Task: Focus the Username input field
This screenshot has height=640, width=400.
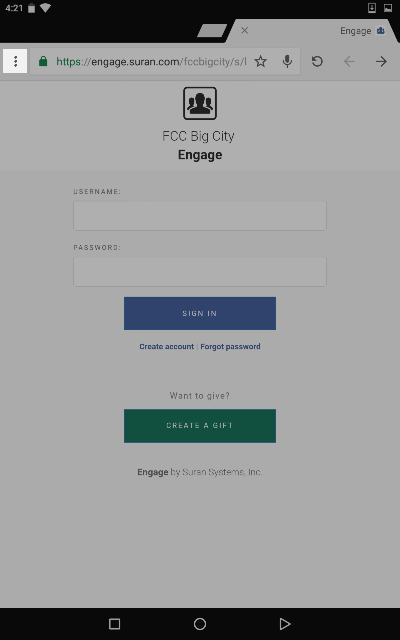Action: (x=200, y=216)
